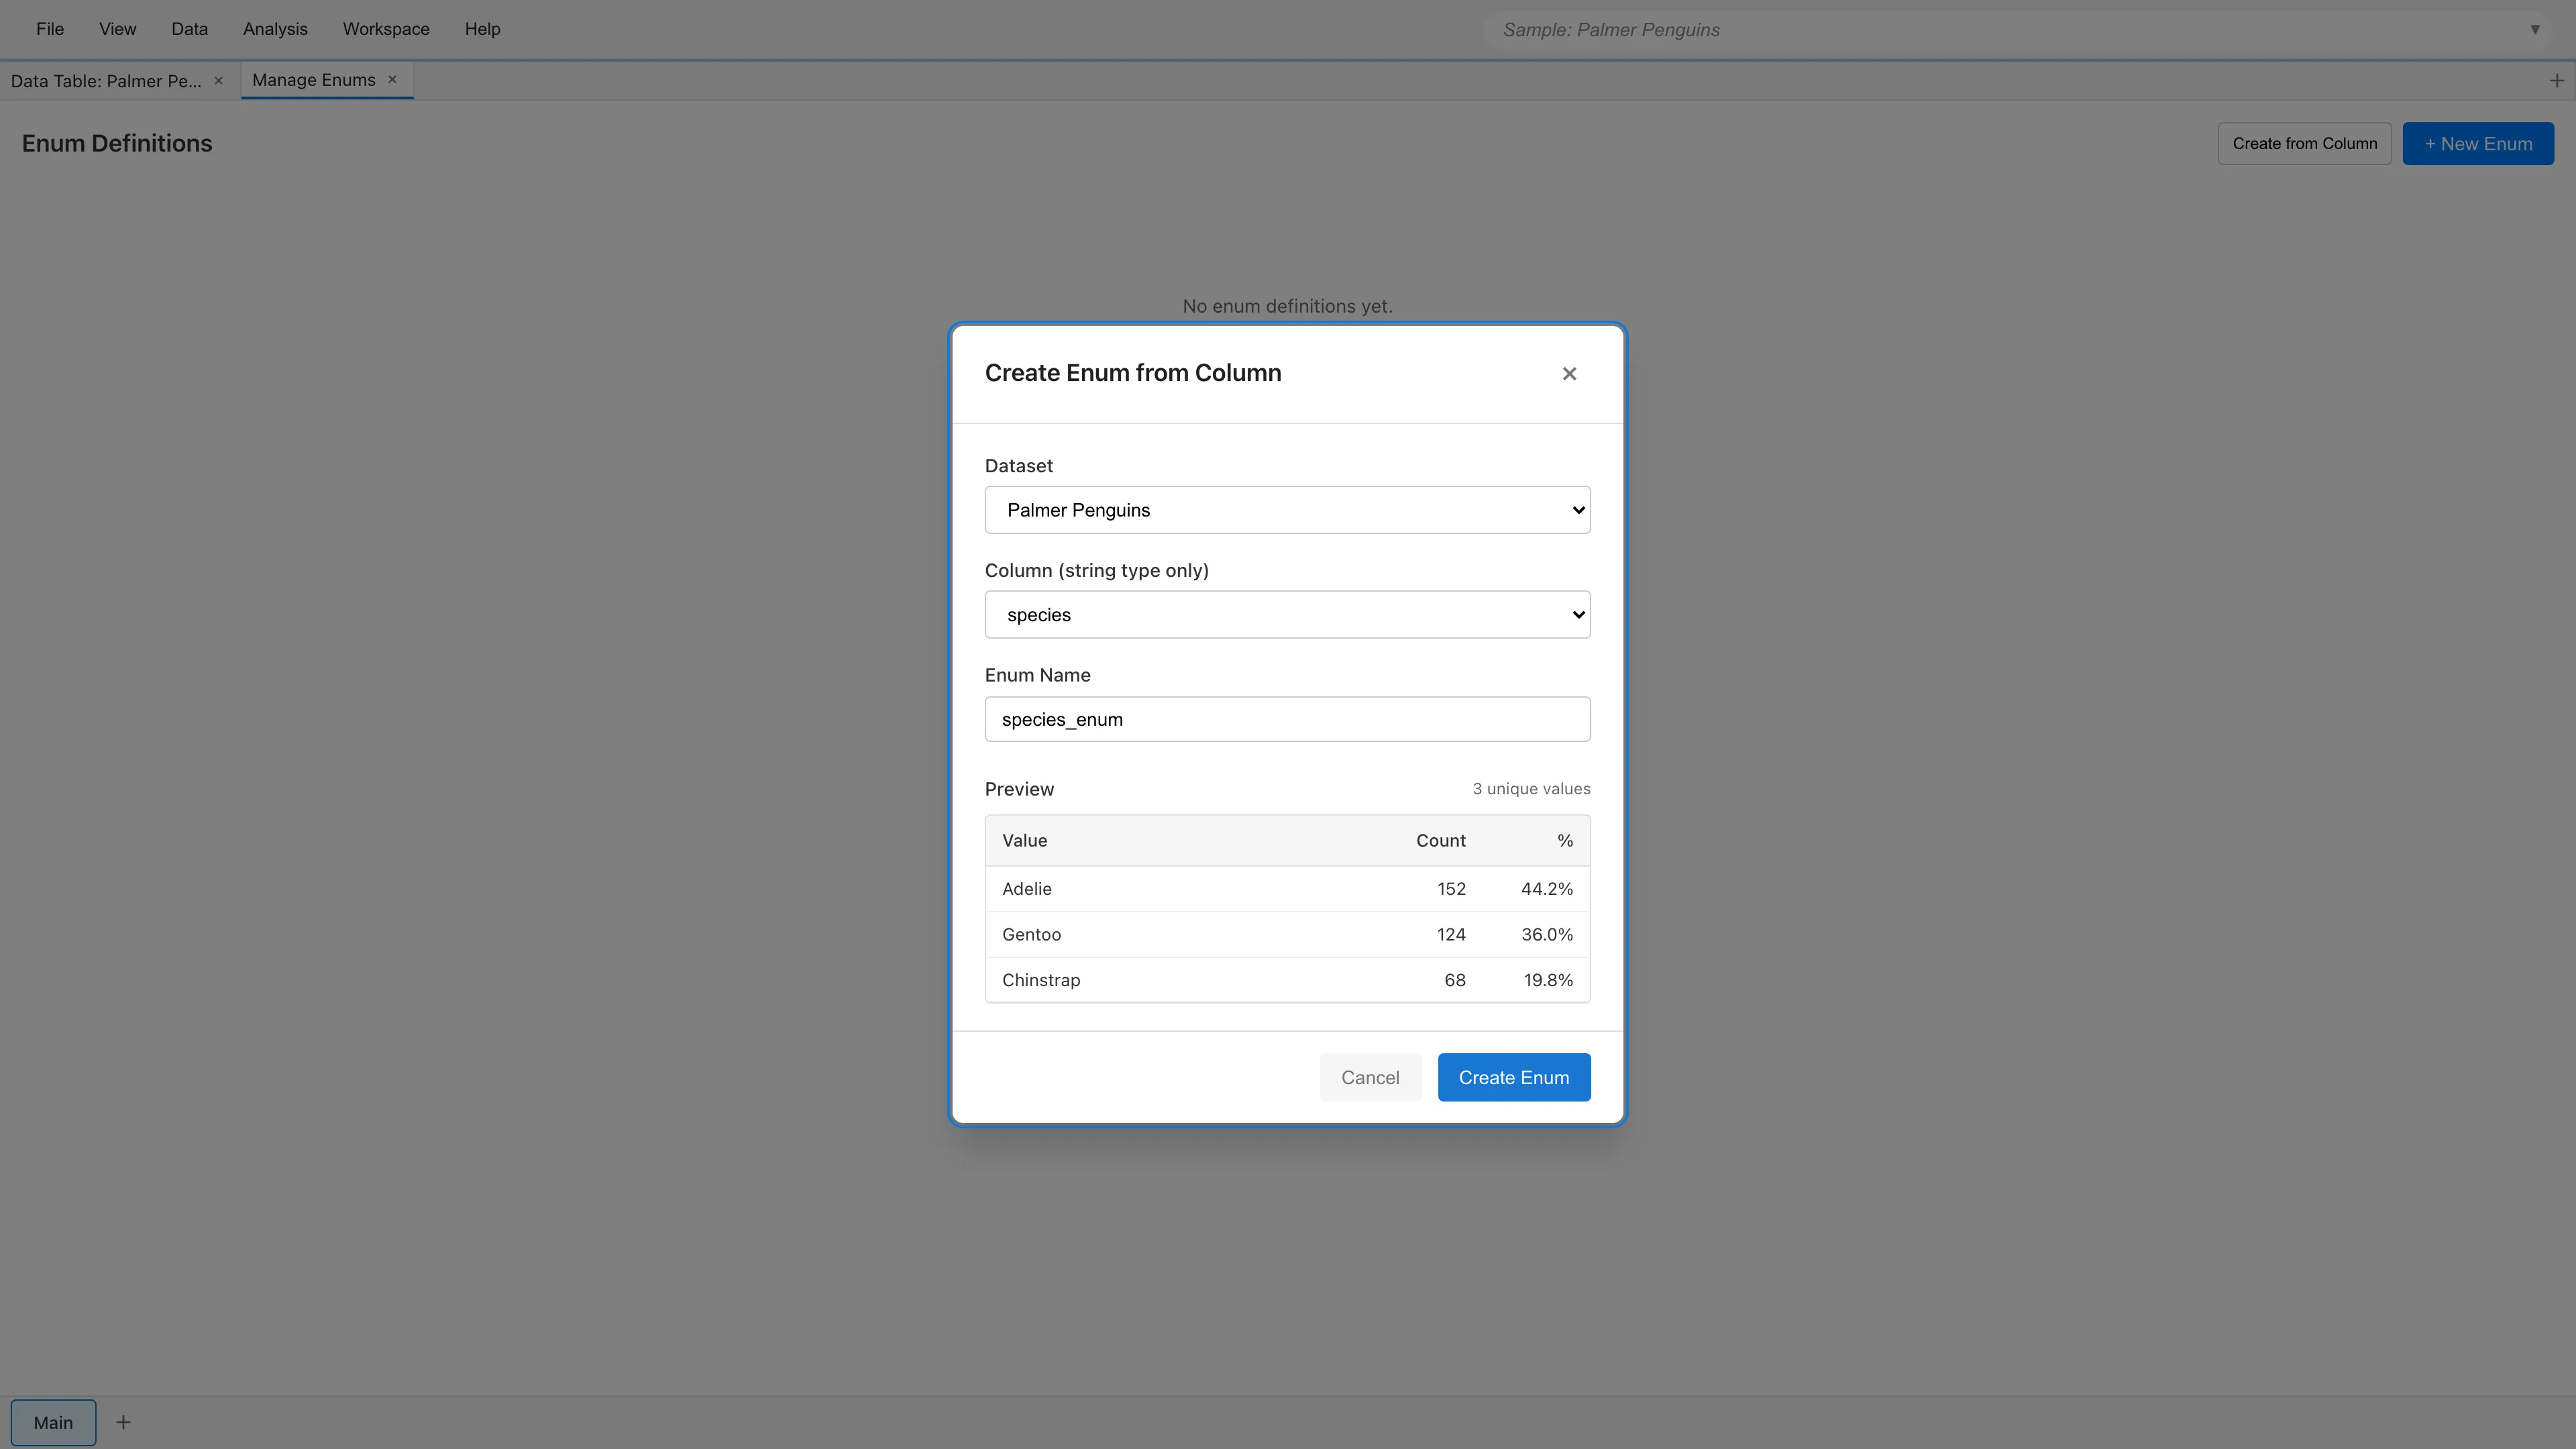This screenshot has width=2576, height=1449.
Task: Close the Data Table: Palmer Penguins tab
Action: (x=218, y=81)
